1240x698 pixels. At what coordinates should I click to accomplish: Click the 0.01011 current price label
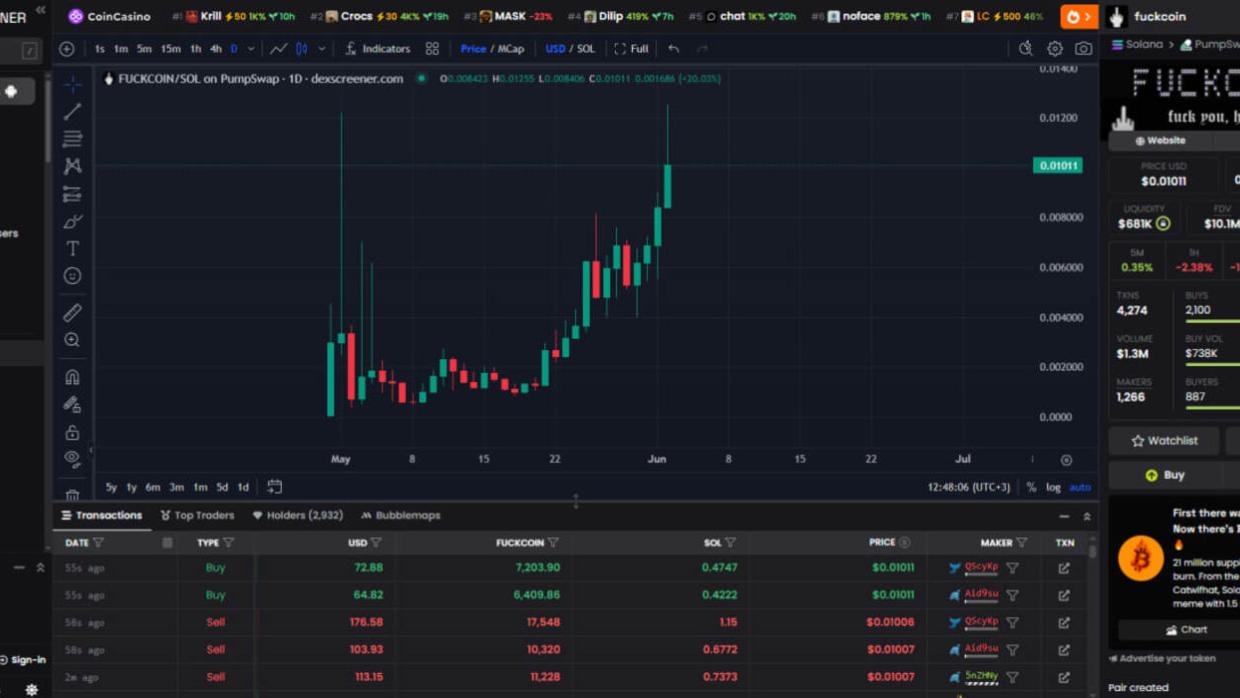pos(1058,166)
